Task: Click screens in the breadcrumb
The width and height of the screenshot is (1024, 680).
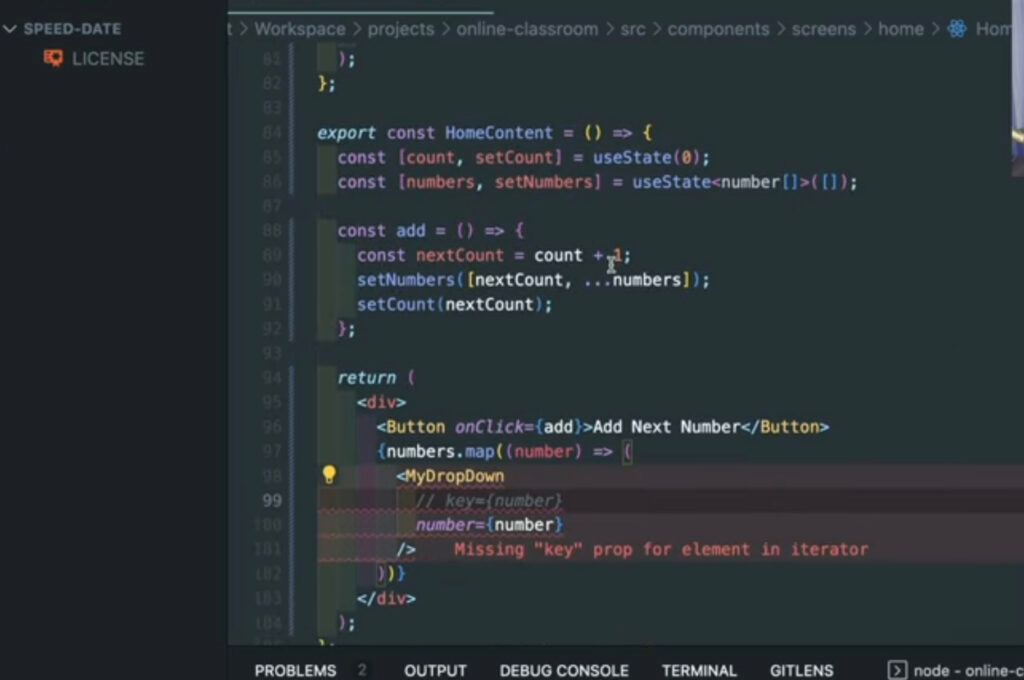Action: 823,29
